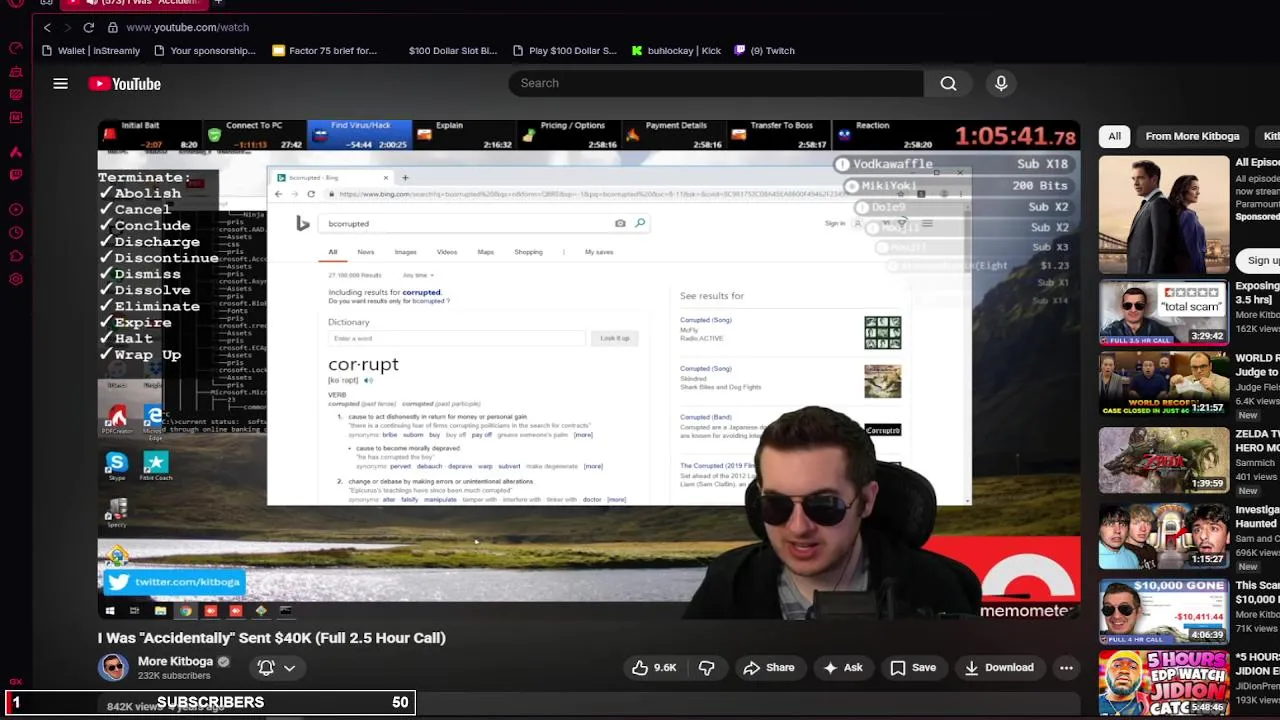This screenshot has width=1280, height=720.
Task: Reload the YouTube page
Action: [89, 27]
